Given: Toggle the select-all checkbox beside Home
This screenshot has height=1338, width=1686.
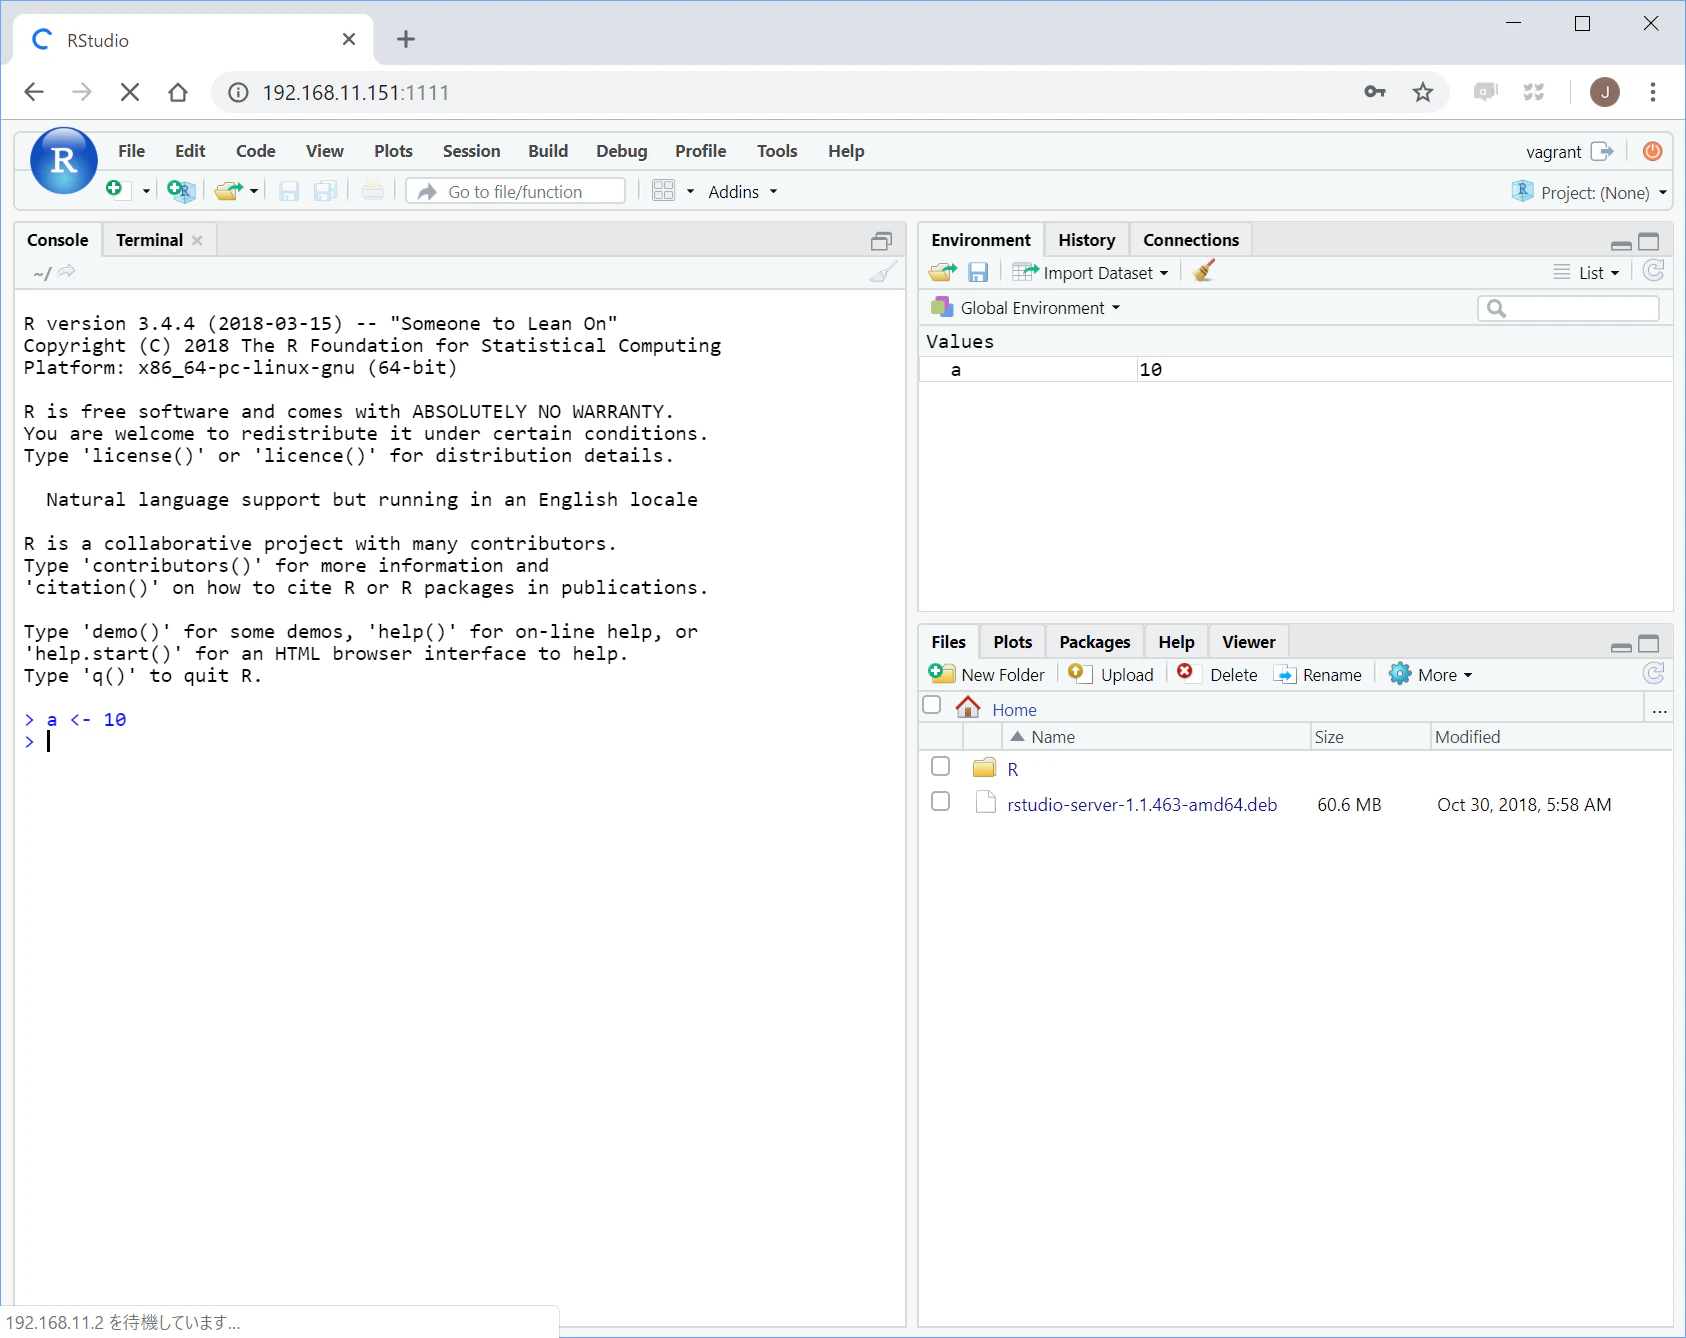Looking at the screenshot, I should [x=932, y=705].
